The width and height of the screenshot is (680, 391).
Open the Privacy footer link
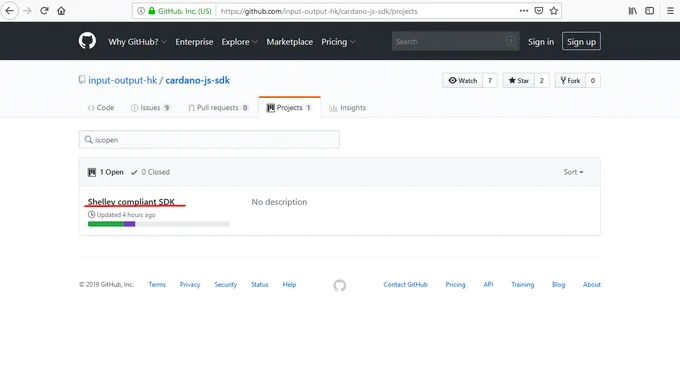click(190, 285)
